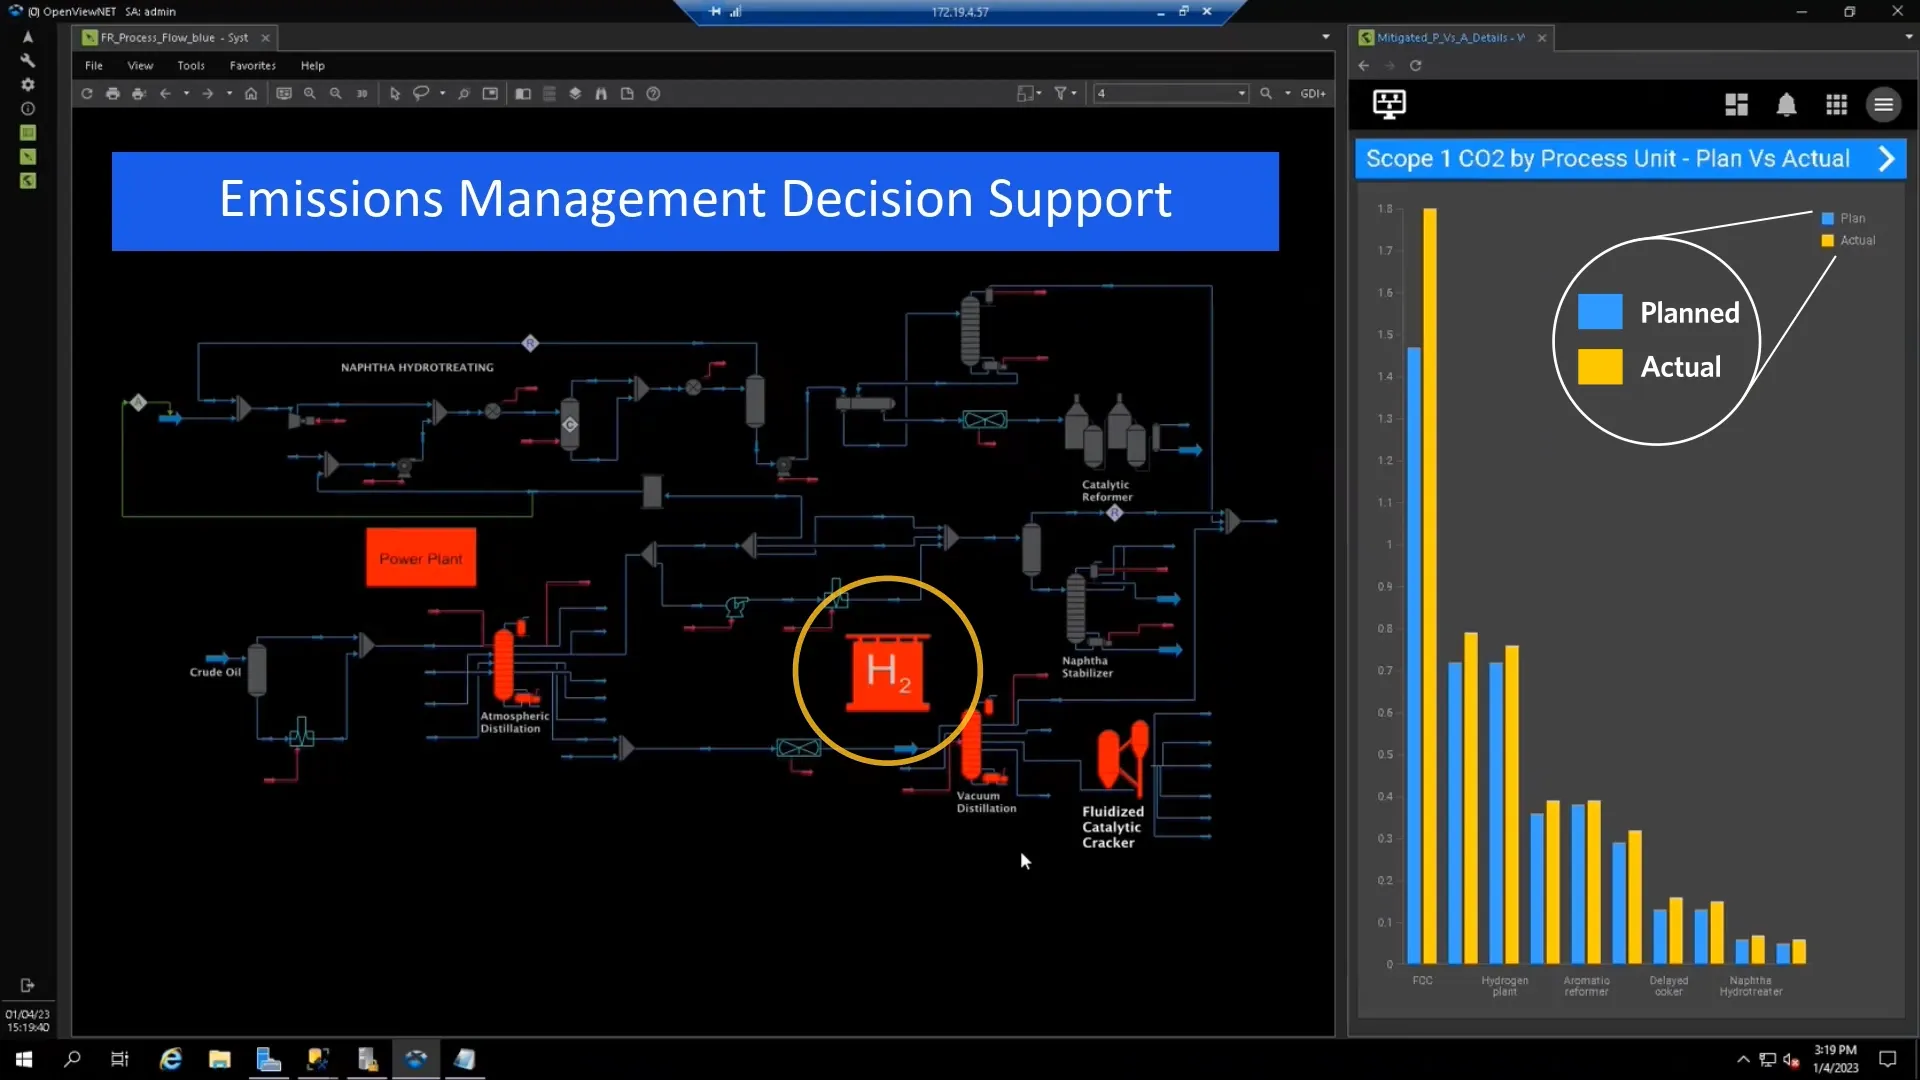This screenshot has height=1080, width=1920.
Task: Open the binoculars Find tool on the toolbar
Action: click(601, 93)
